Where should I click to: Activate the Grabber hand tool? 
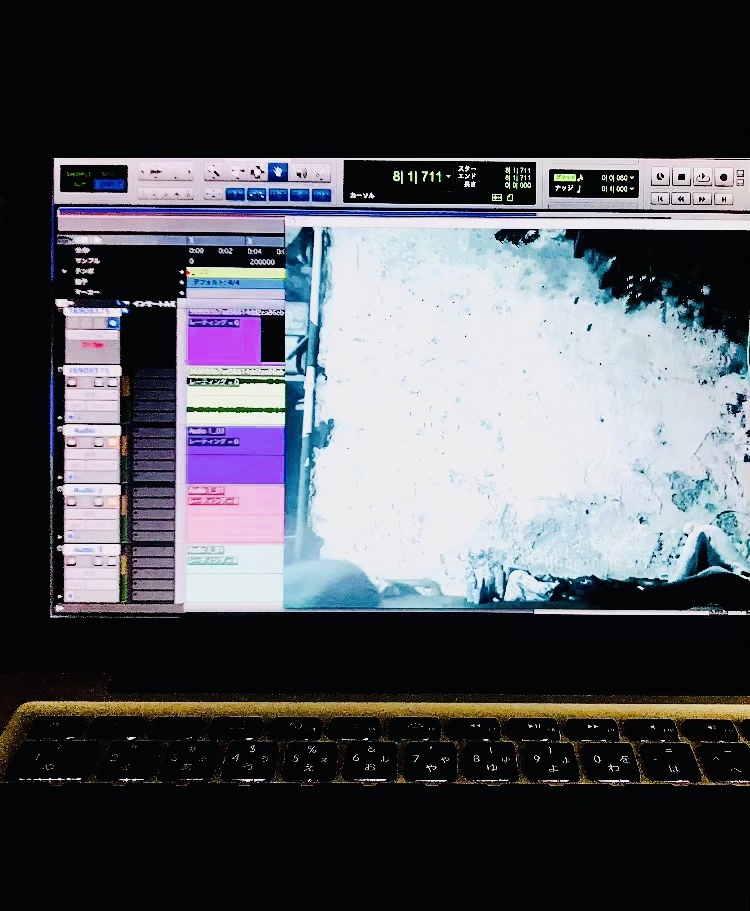tap(278, 173)
